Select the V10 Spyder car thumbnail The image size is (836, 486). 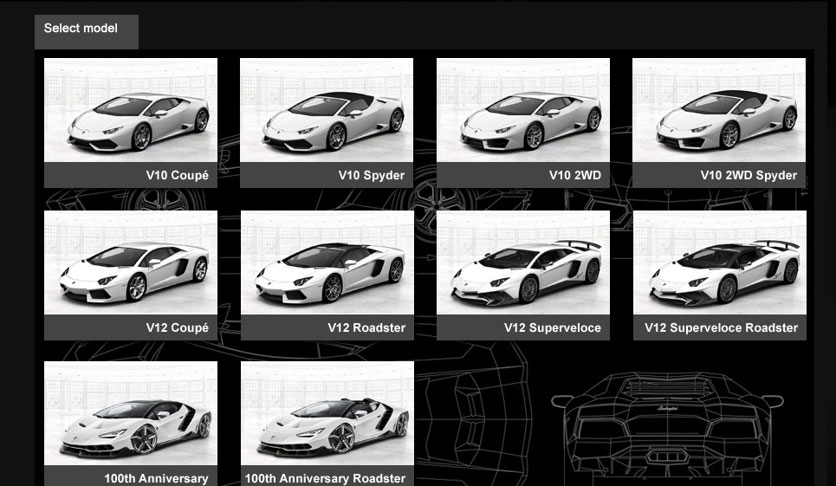[x=326, y=110]
